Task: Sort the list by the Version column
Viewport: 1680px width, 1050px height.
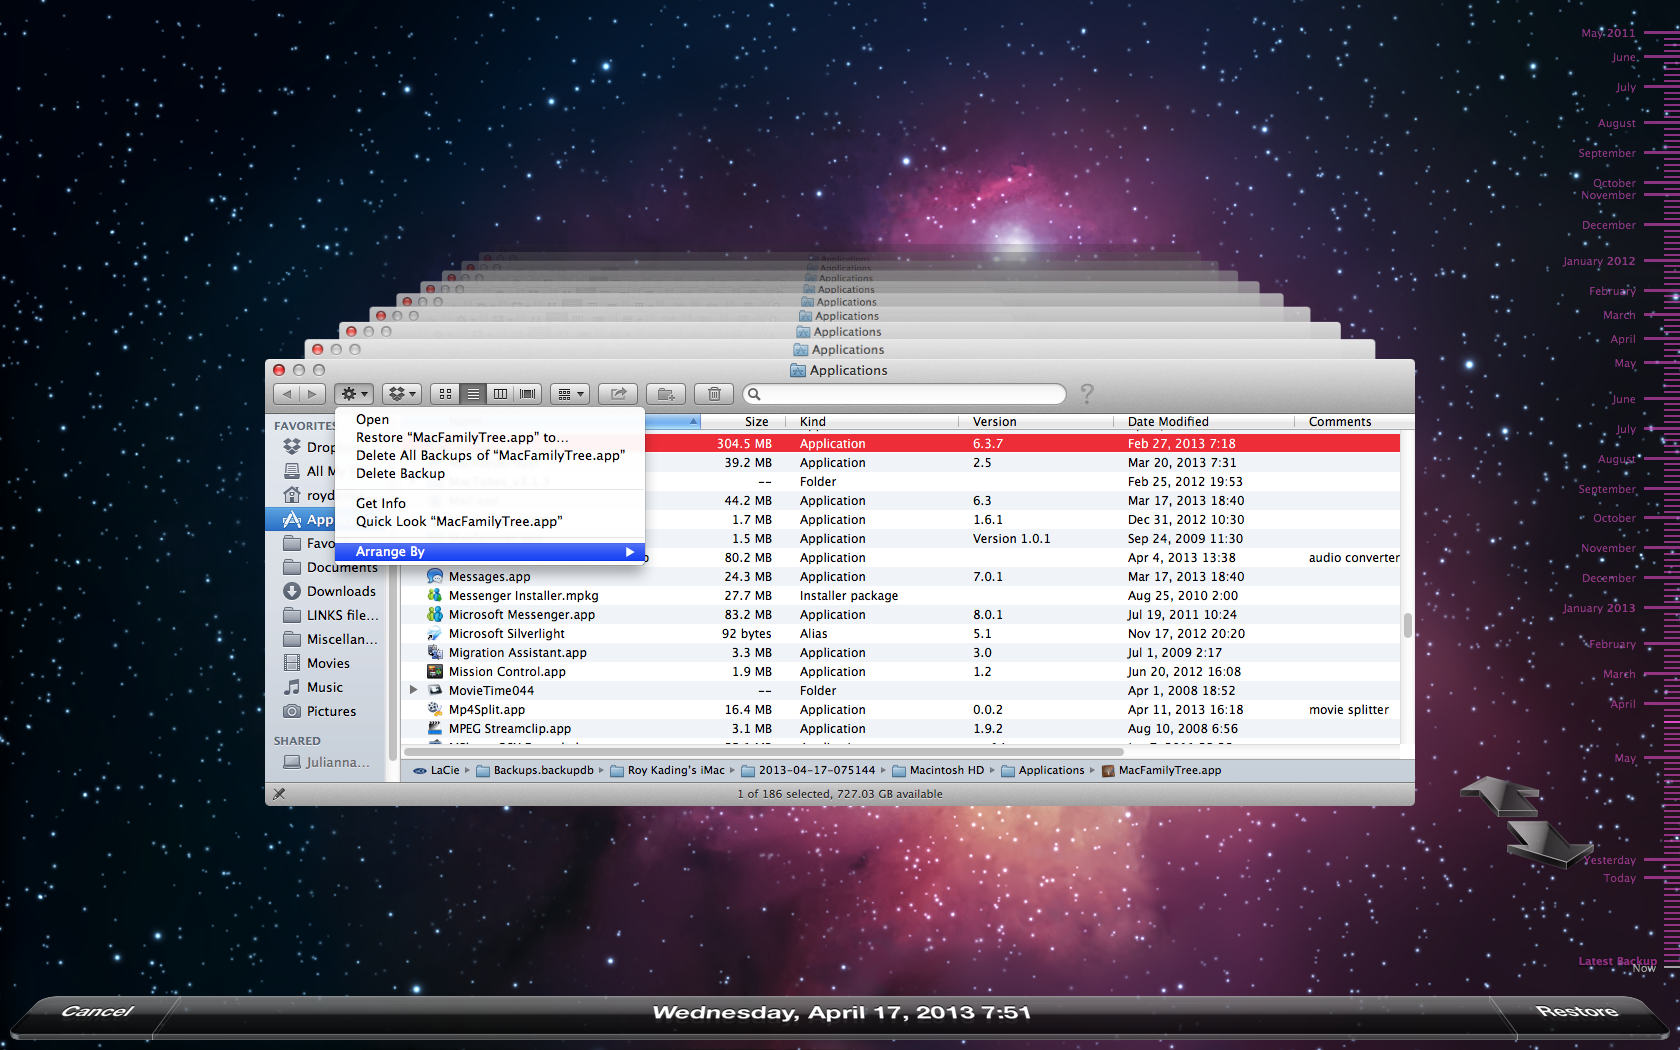Action: tap(1036, 422)
